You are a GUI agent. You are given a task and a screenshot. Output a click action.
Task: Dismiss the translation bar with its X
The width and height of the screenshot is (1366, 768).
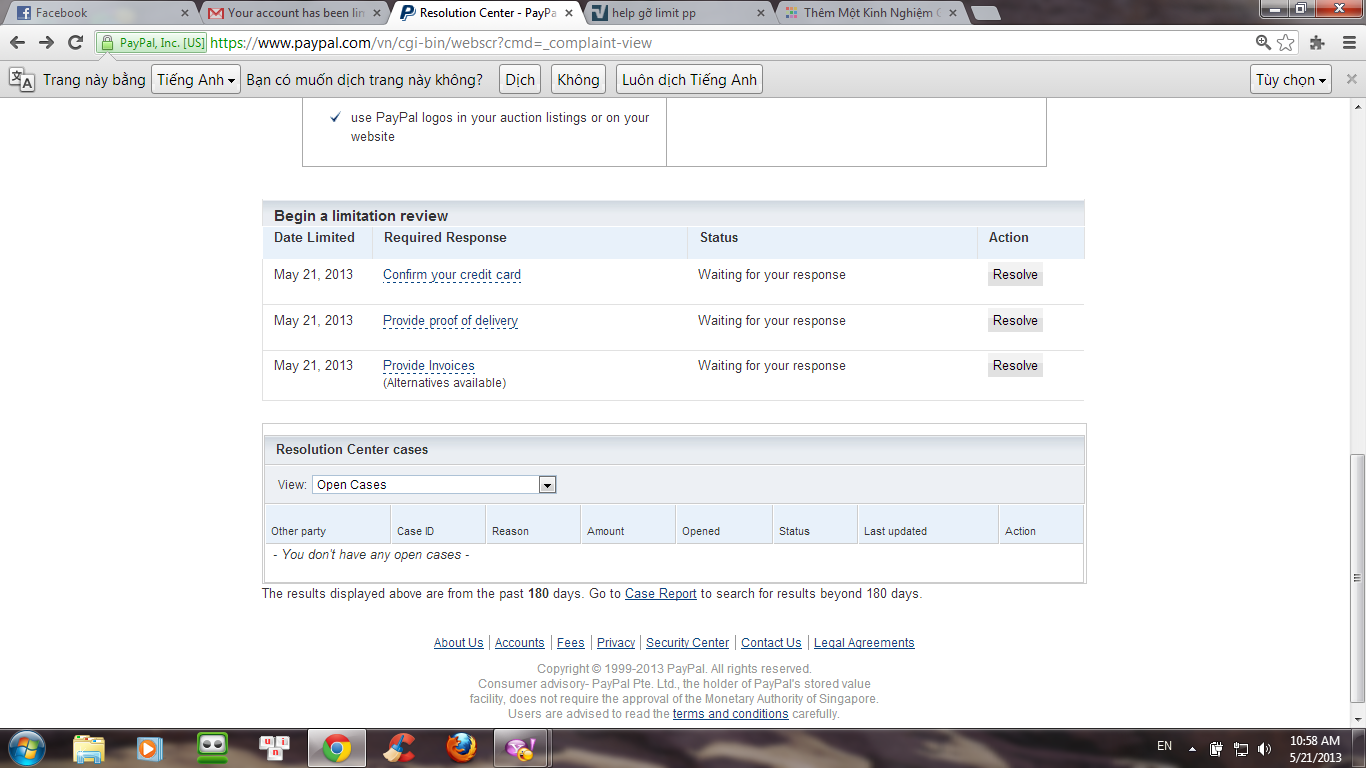tap(1351, 79)
